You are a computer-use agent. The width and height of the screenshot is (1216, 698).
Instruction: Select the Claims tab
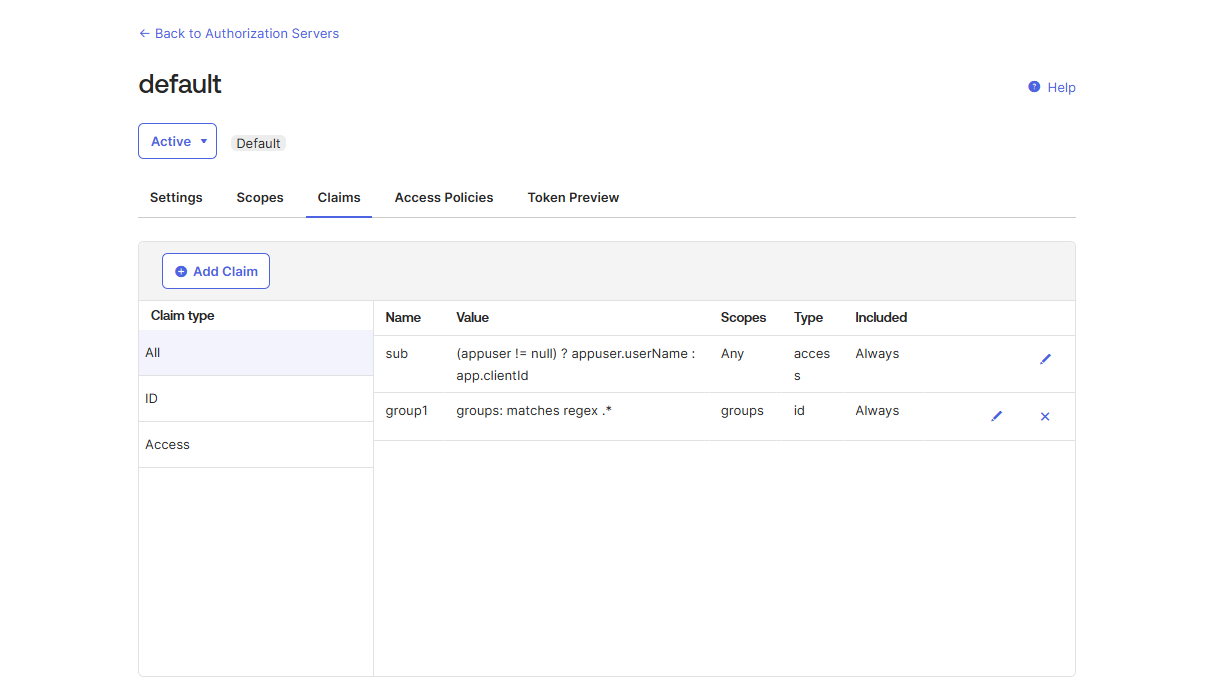tap(339, 197)
